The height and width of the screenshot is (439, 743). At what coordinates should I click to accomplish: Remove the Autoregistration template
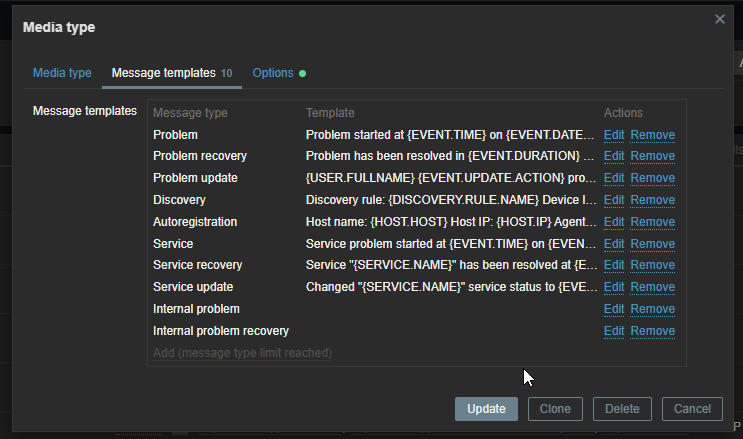click(x=652, y=222)
